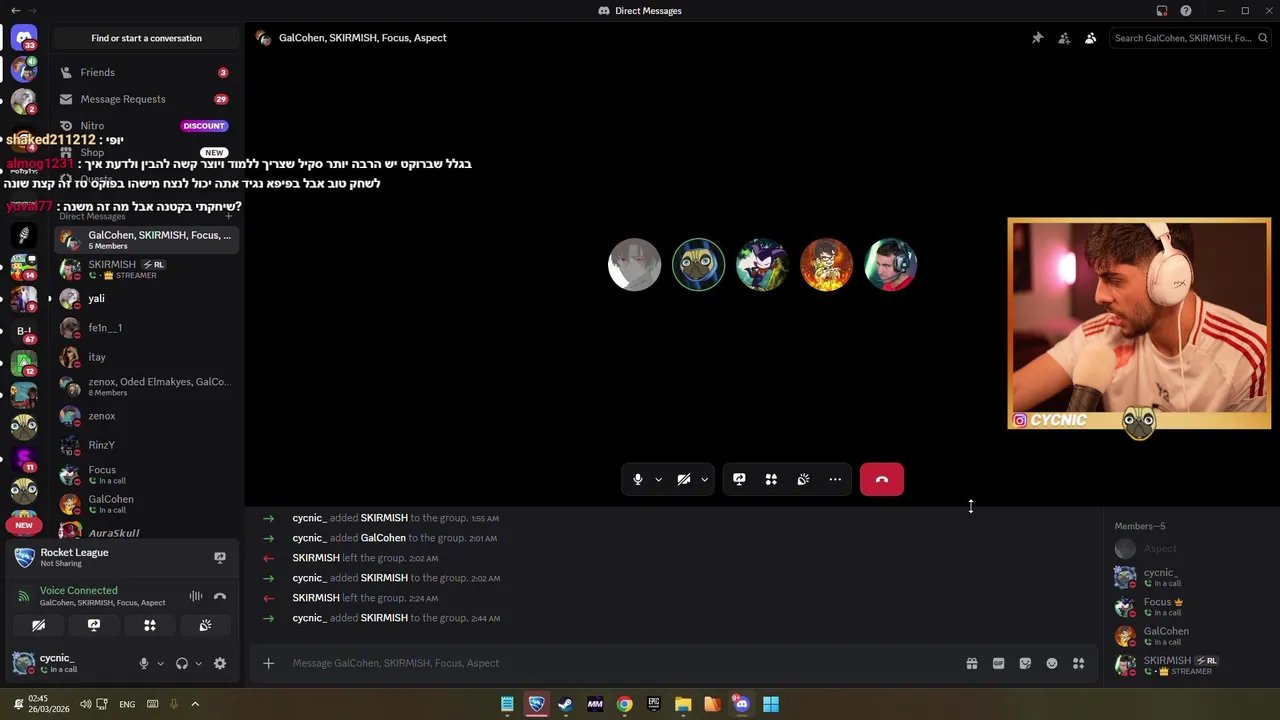1280x720 pixels.
Task: Hang up with the red disconnect button
Action: [x=881, y=480]
